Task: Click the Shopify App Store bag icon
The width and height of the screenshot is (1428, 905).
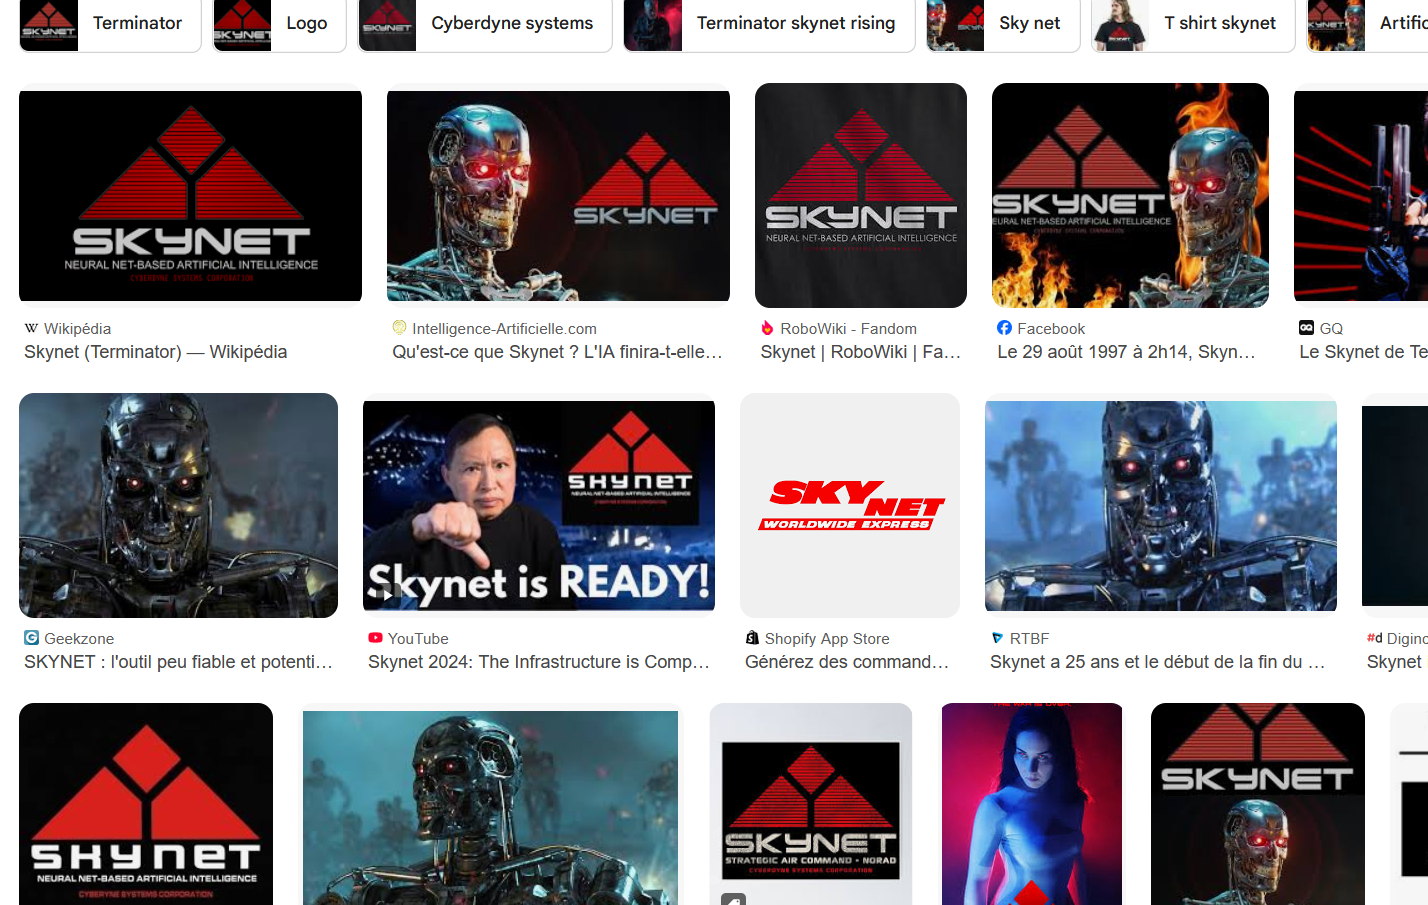Action: pos(753,638)
